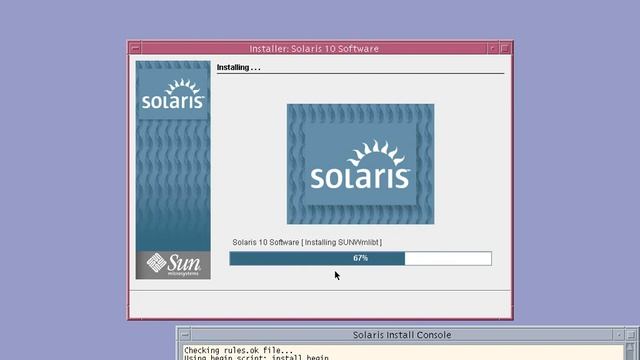Select 'Solaris 10 Software [Installing SUNWmlibt]' status text
The height and width of the screenshot is (360, 640).
click(307, 242)
